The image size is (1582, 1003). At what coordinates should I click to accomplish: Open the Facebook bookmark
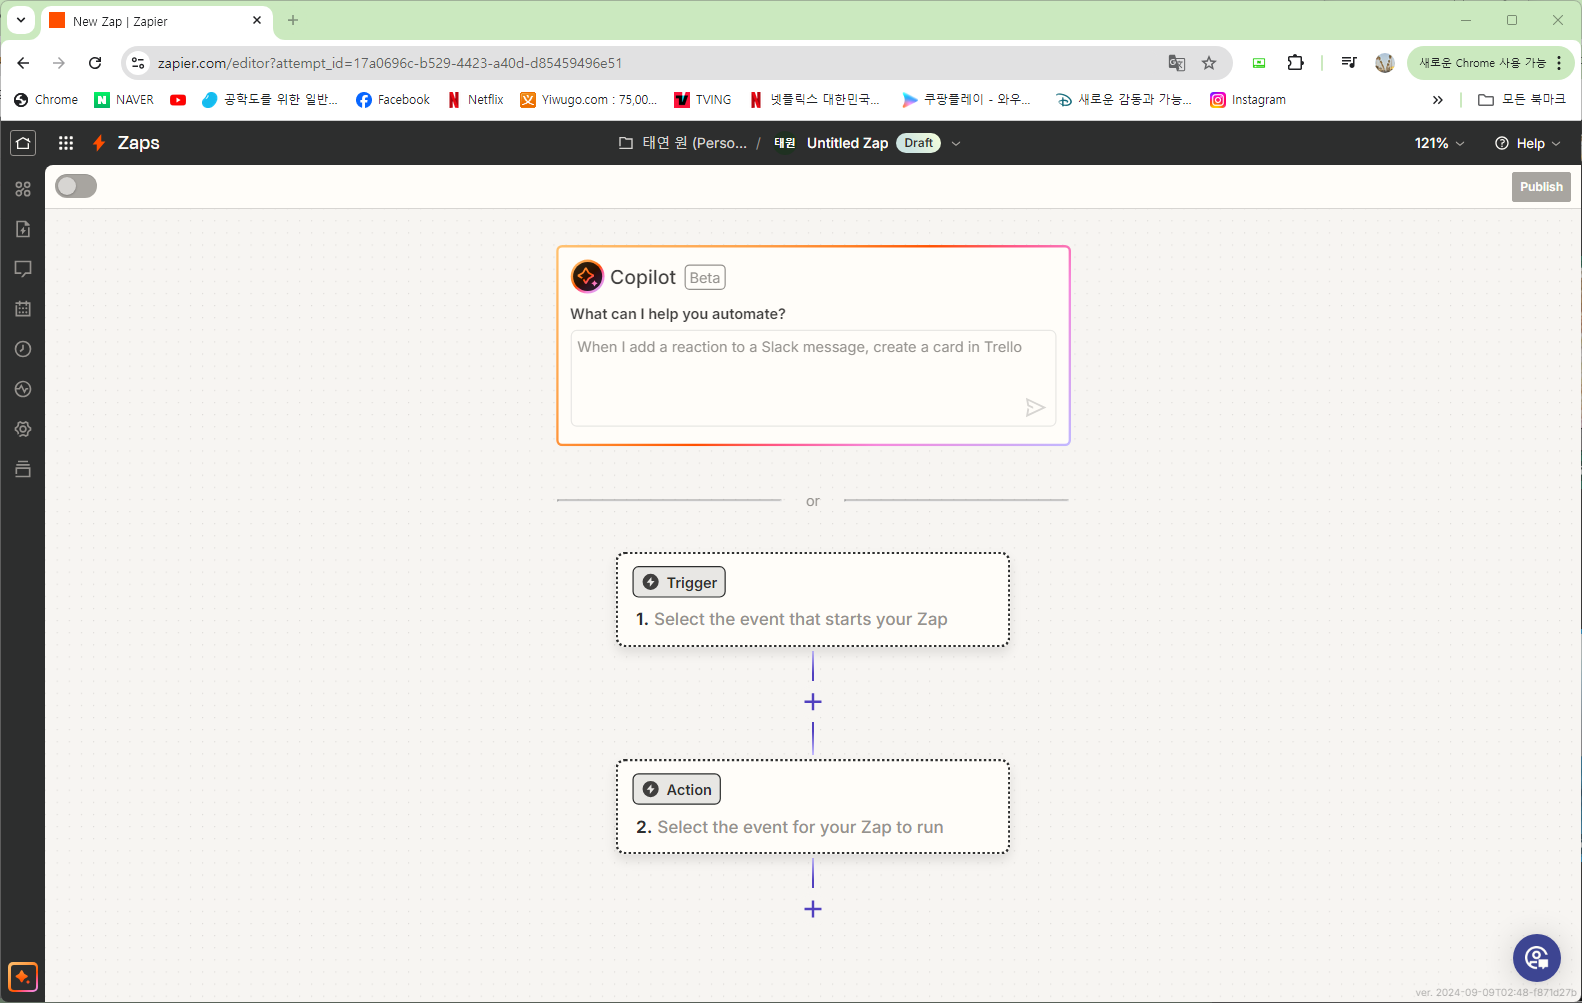393,100
